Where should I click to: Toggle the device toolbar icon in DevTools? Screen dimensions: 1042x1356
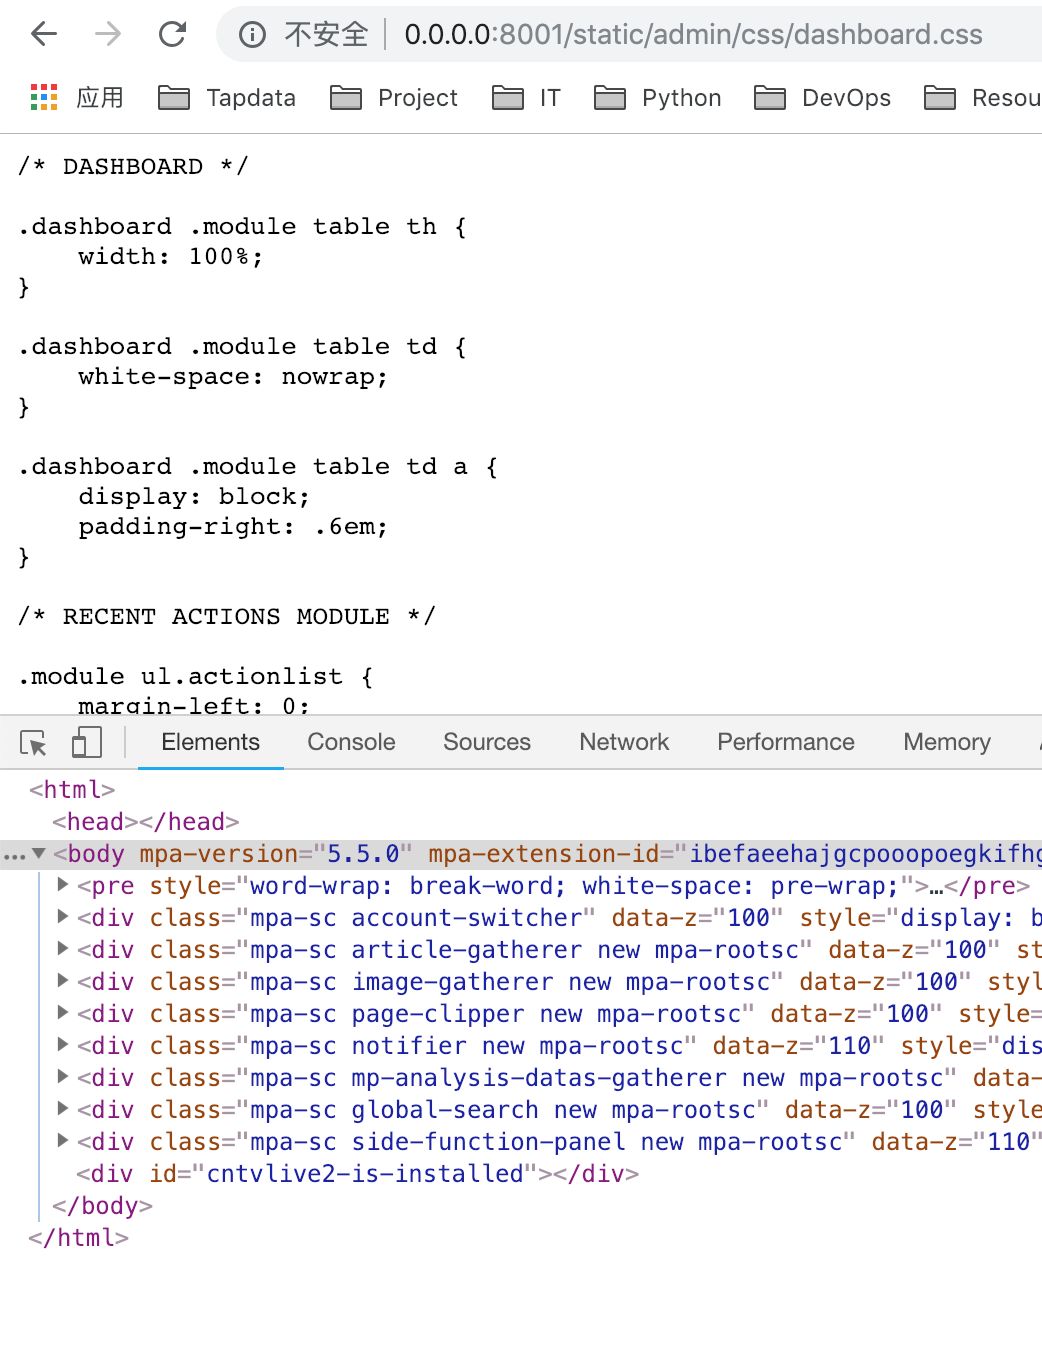tap(87, 742)
